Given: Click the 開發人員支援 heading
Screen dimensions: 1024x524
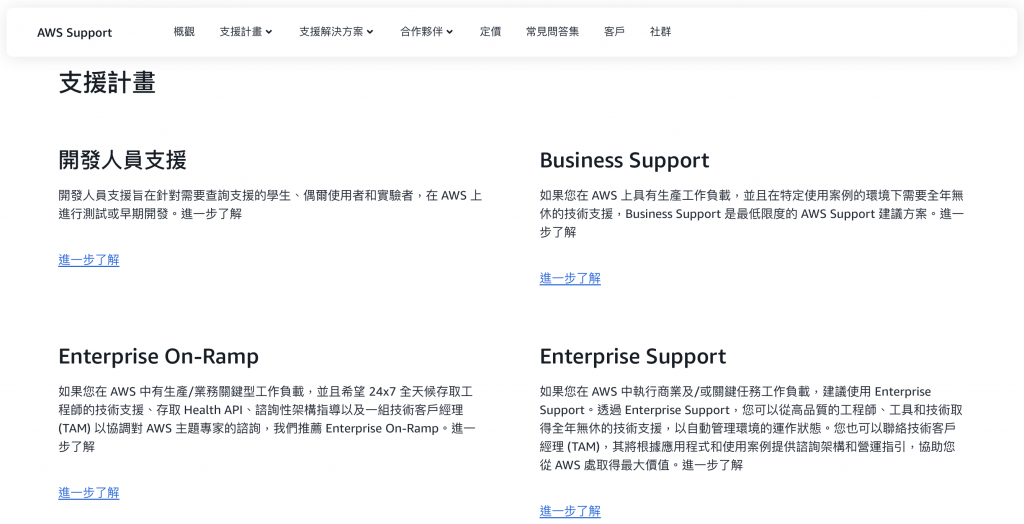Looking at the screenshot, I should pyautogui.click(x=123, y=160).
